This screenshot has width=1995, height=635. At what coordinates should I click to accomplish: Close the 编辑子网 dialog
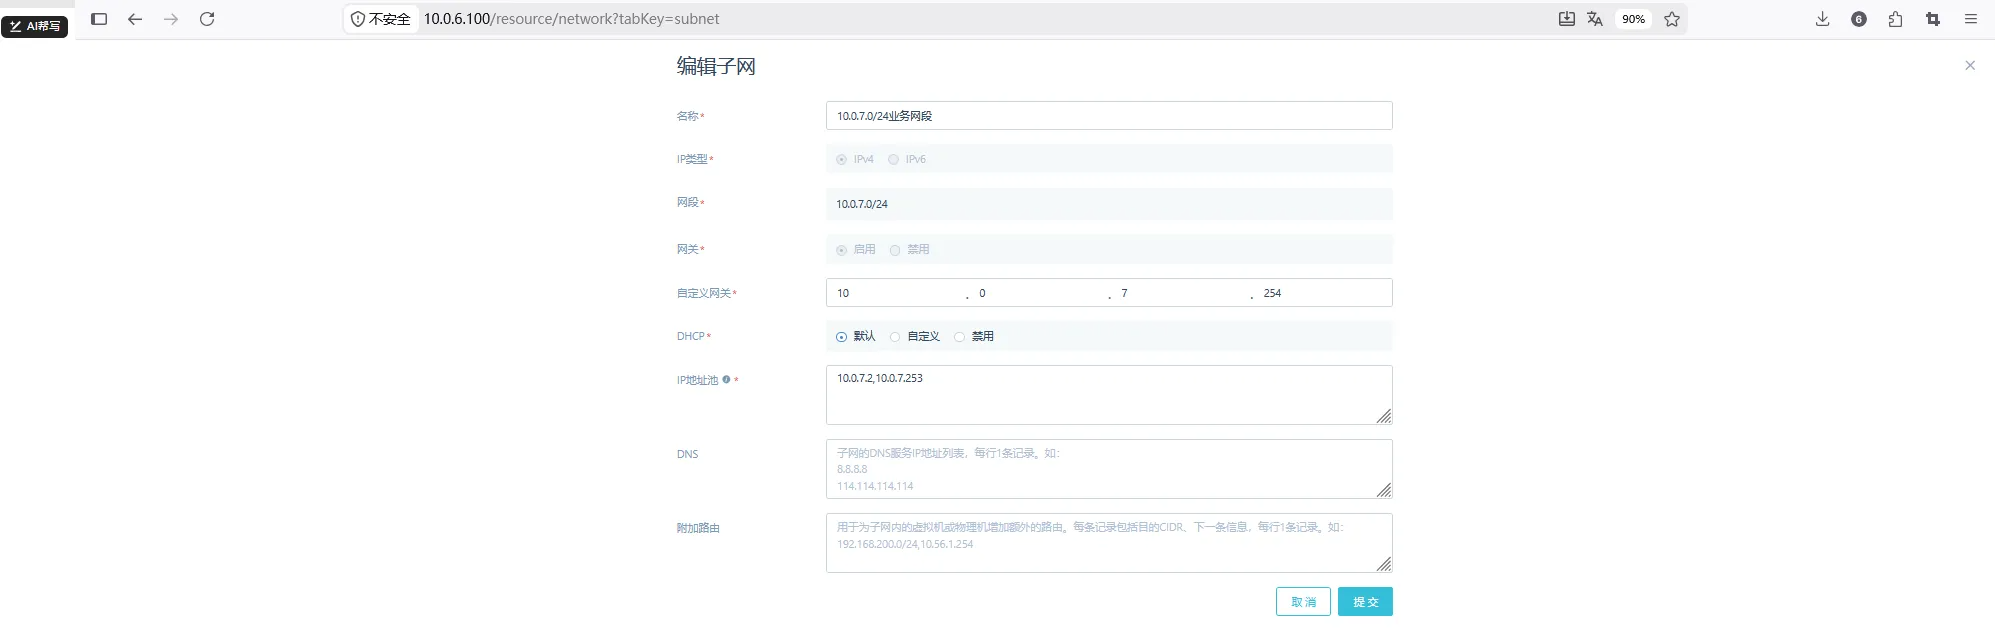pyautogui.click(x=1970, y=65)
